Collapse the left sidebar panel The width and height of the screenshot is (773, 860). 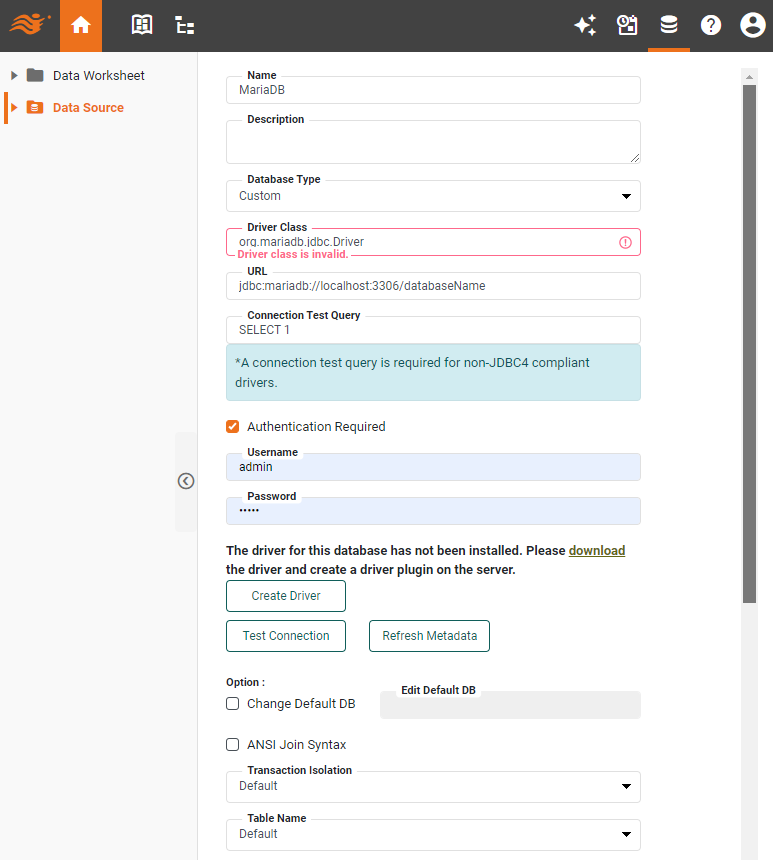(x=186, y=481)
